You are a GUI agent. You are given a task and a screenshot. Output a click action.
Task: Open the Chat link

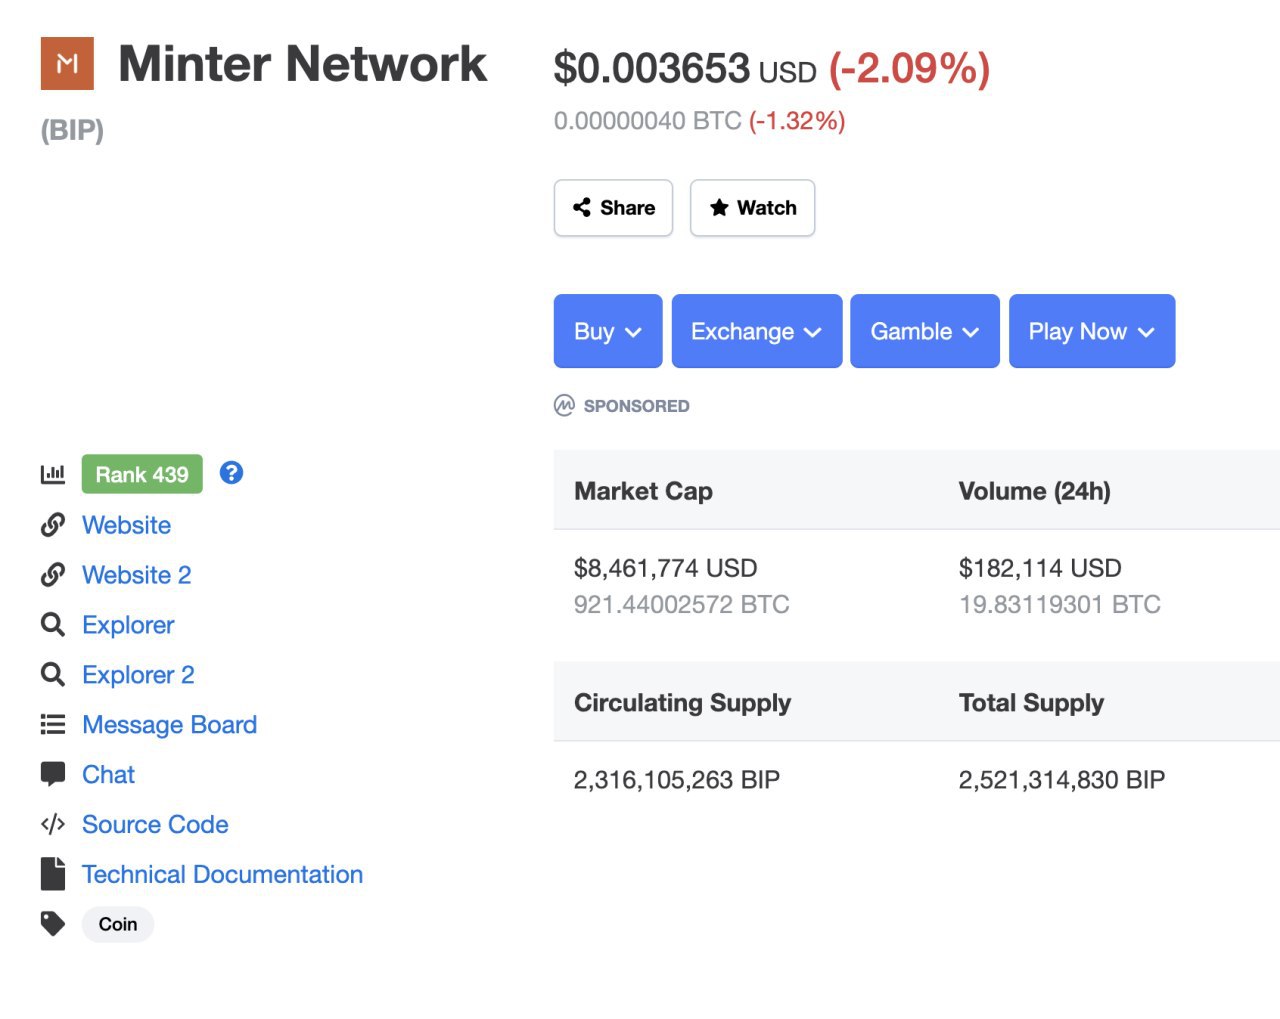point(108,775)
